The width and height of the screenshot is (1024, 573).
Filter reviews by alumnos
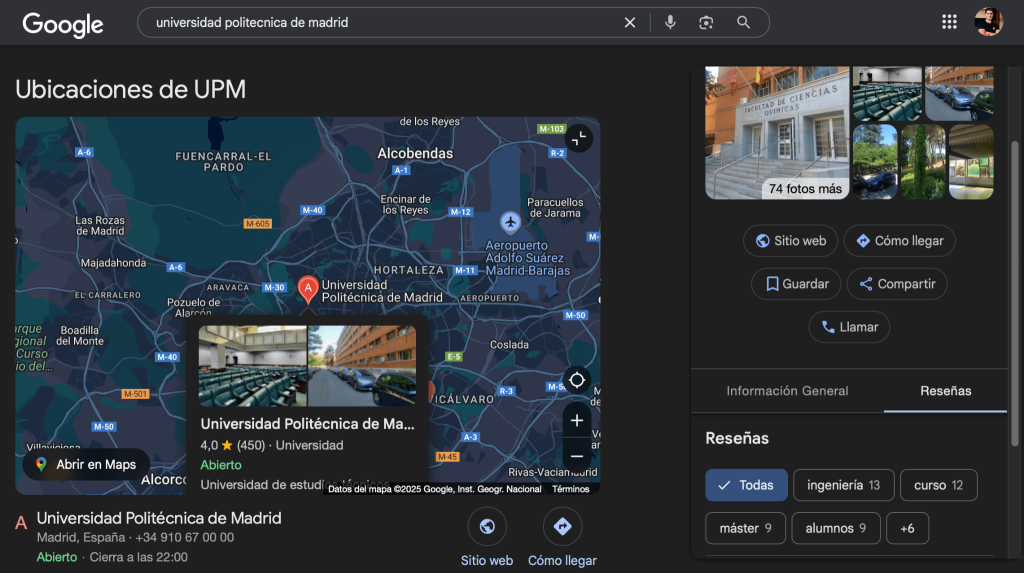[836, 529]
